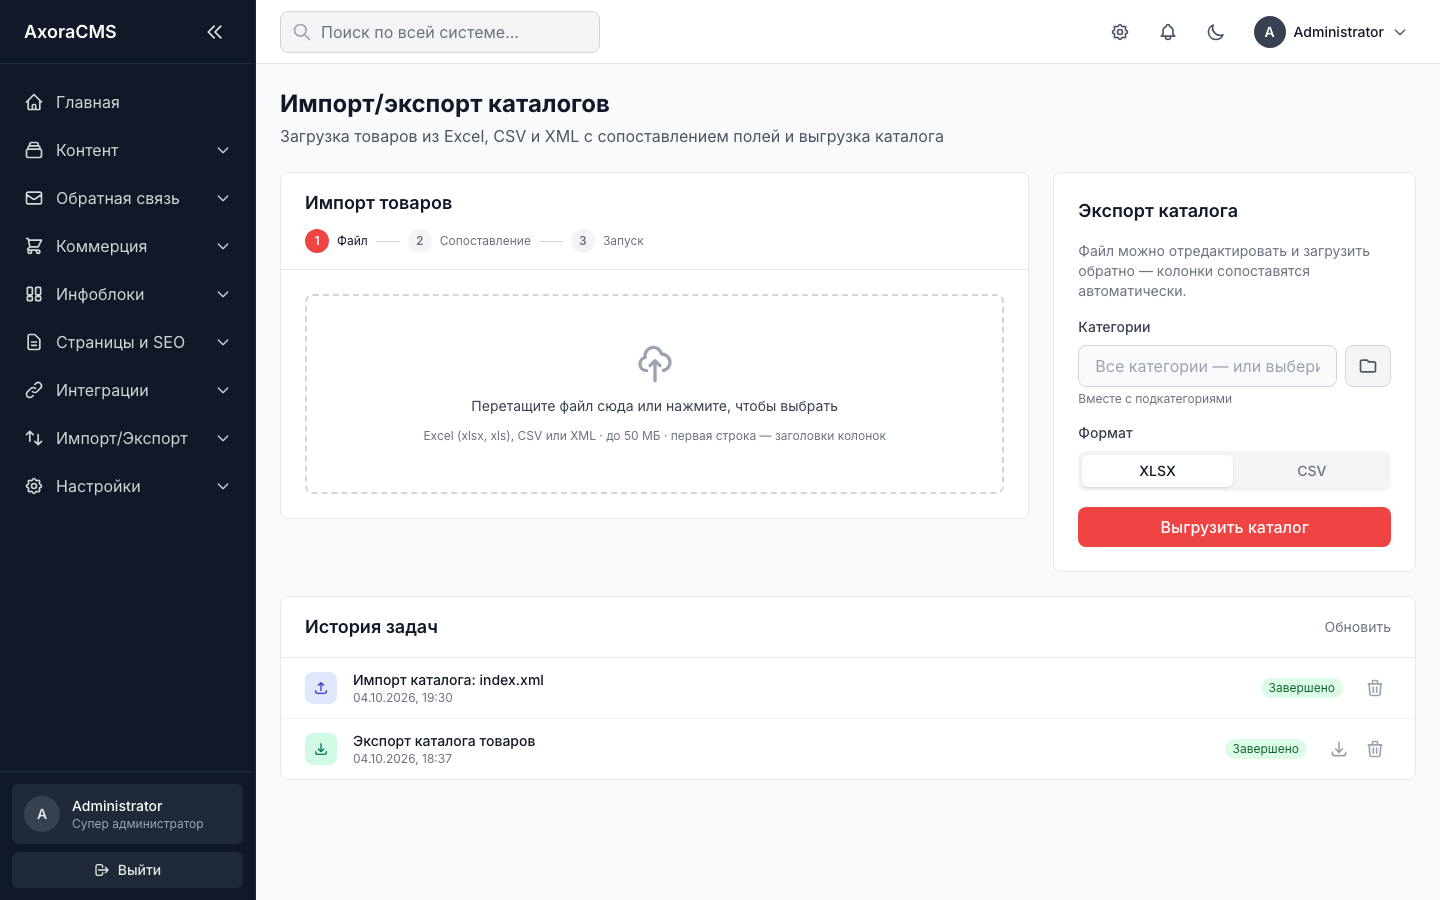Image resolution: width=1440 pixels, height=900 pixels.
Task: Open notifications bell
Action: pos(1168,32)
